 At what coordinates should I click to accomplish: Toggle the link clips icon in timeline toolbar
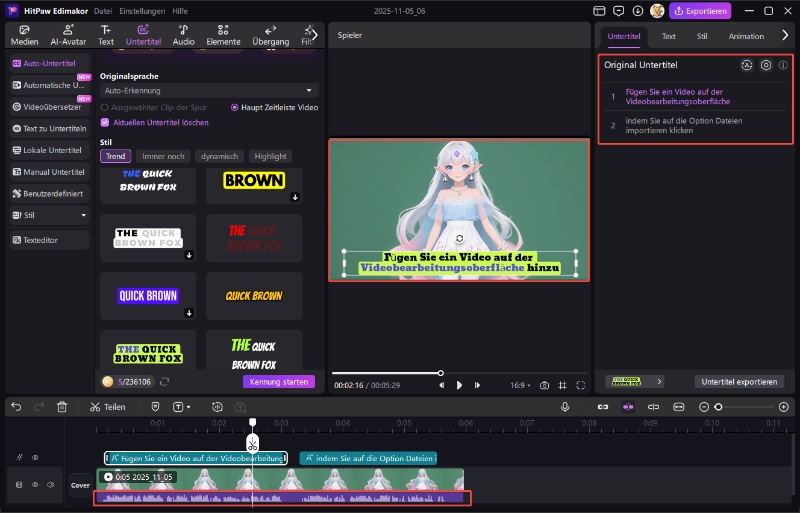click(x=603, y=407)
